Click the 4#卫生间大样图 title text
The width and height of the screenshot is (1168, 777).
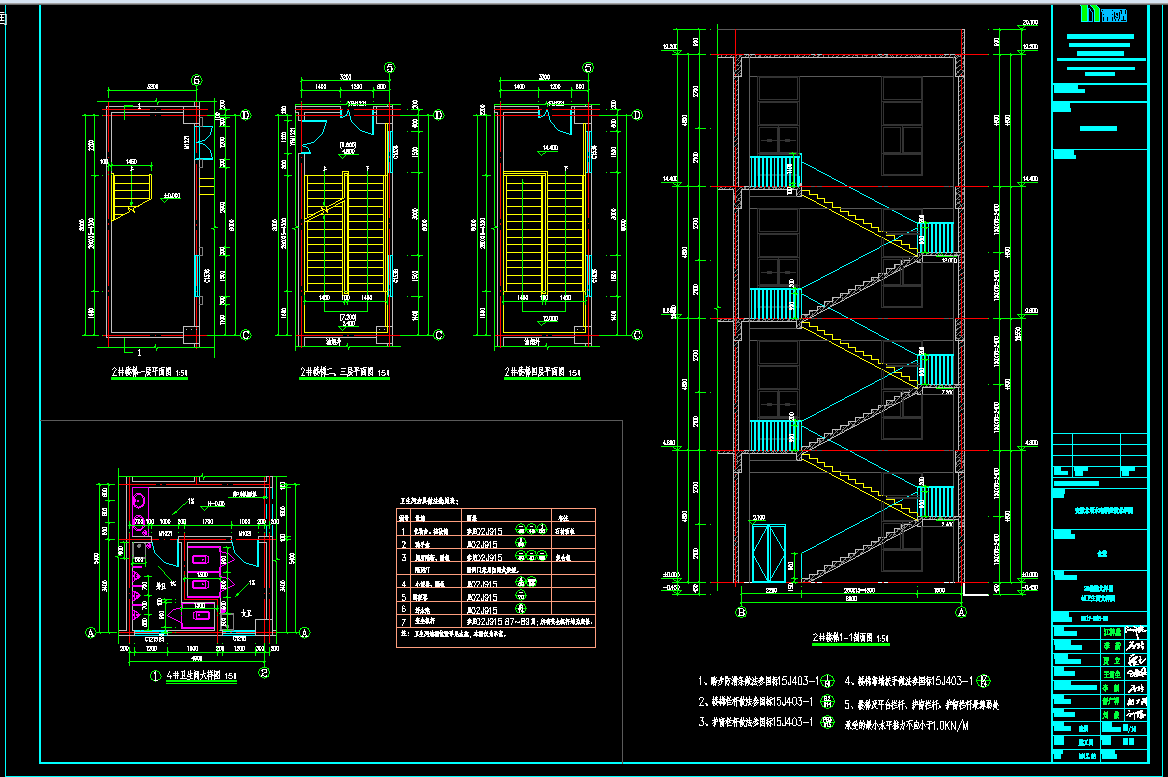(201, 675)
